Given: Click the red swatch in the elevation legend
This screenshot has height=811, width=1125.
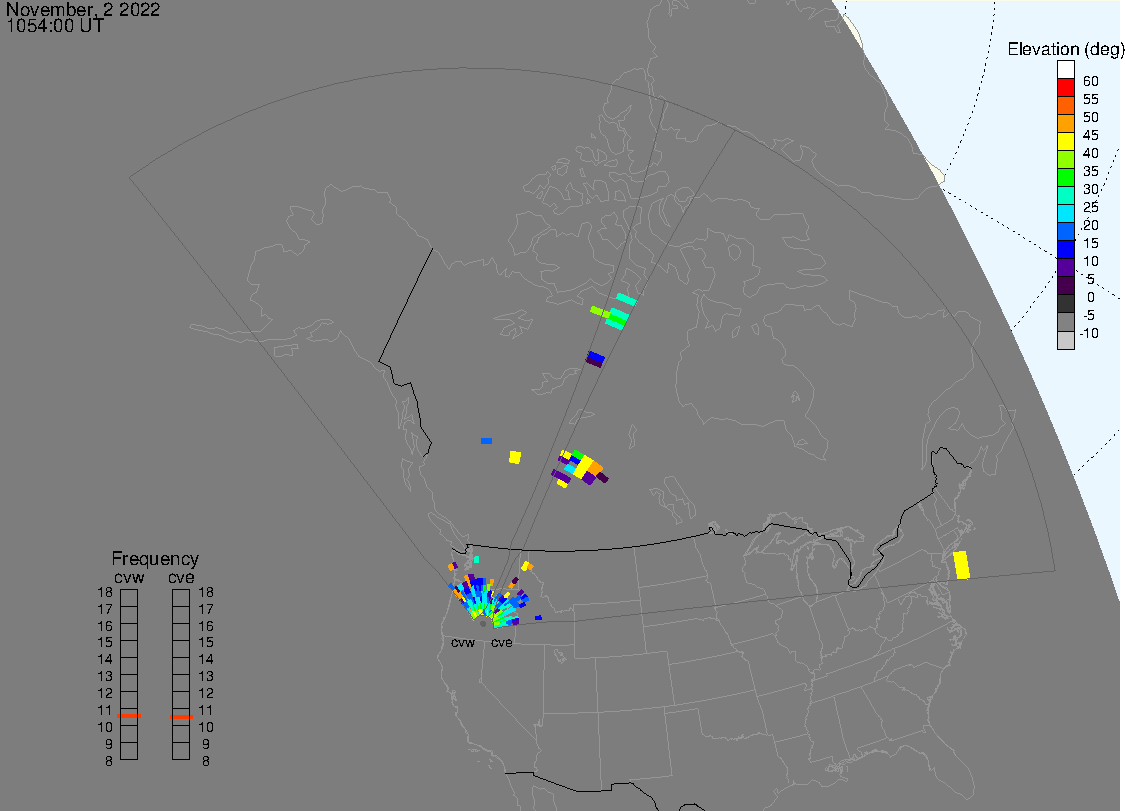Looking at the screenshot, I should pyautogui.click(x=1065, y=88).
